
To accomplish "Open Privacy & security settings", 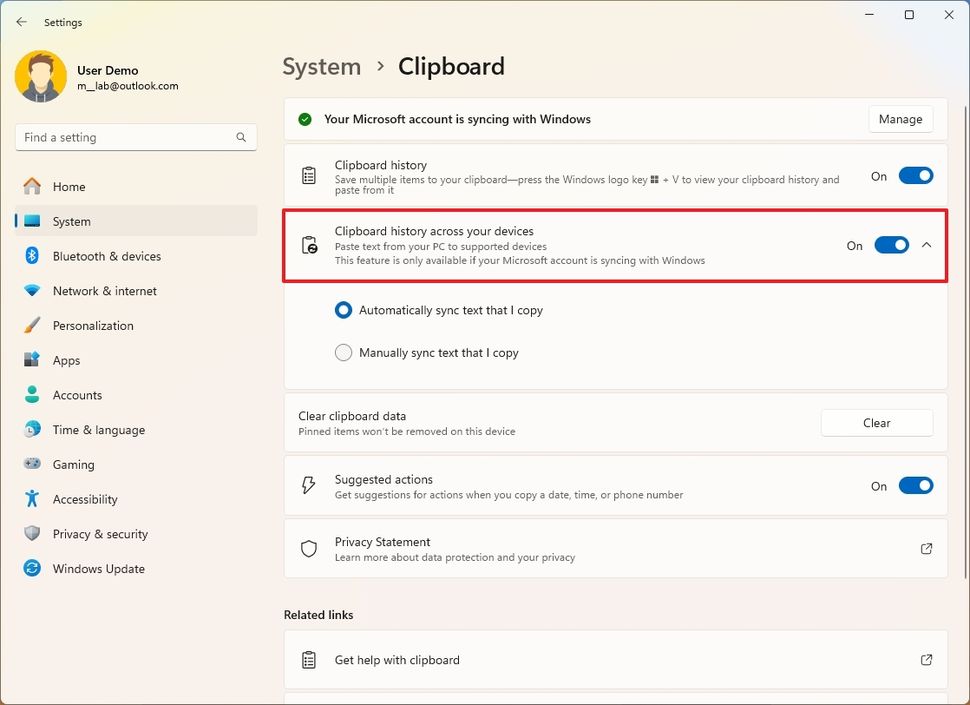I will (x=100, y=533).
